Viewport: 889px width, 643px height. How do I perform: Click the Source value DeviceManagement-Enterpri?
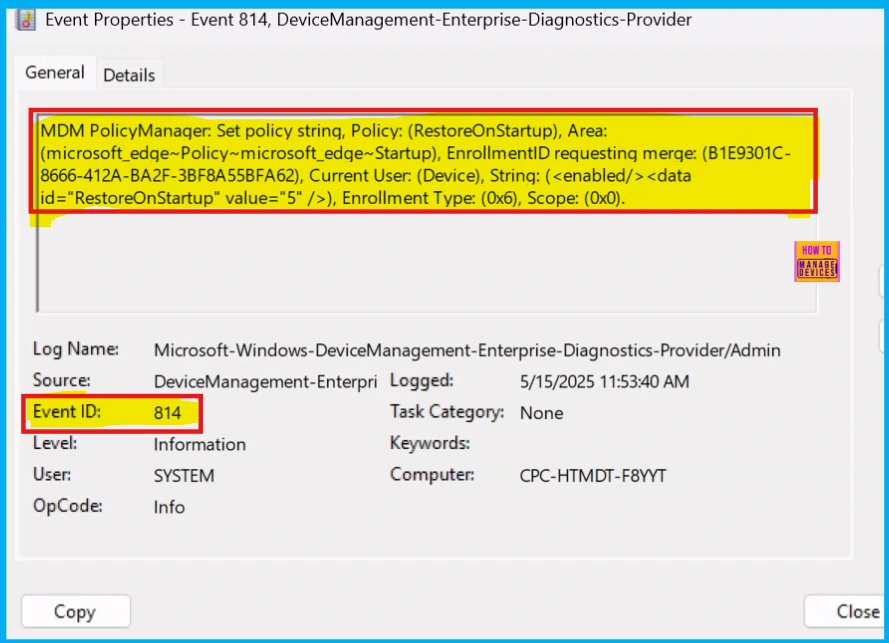click(265, 382)
